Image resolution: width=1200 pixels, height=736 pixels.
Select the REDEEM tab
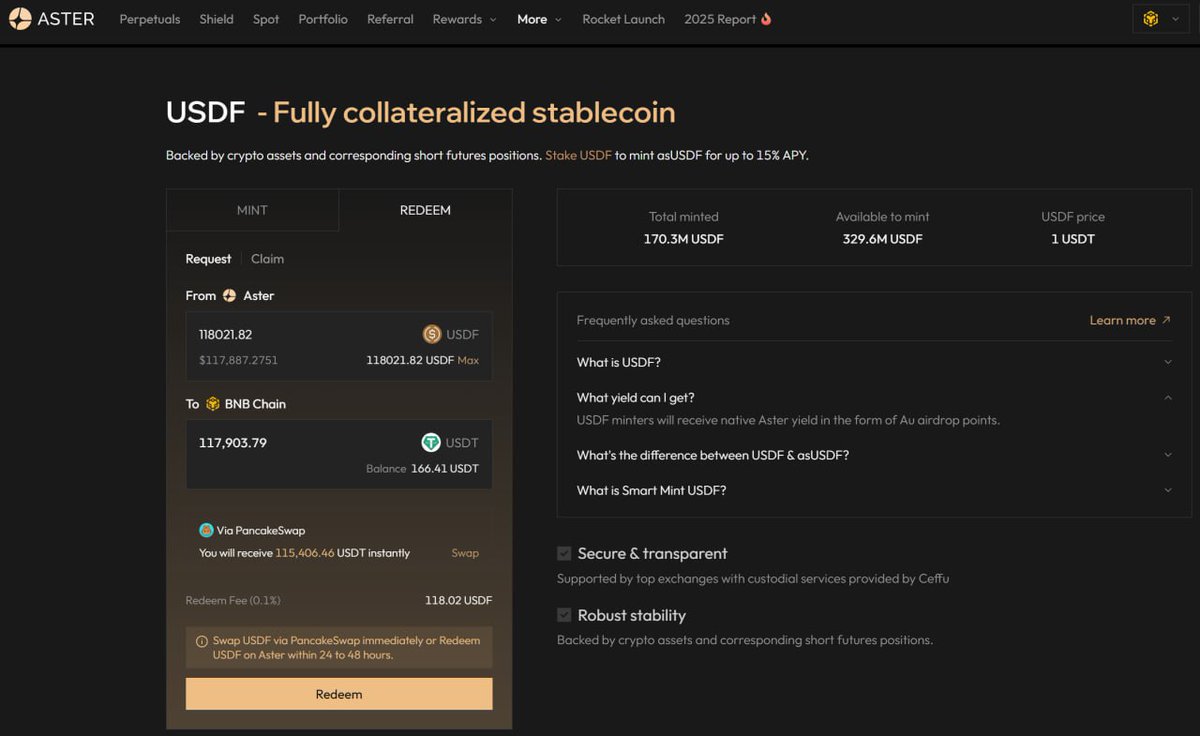point(425,210)
